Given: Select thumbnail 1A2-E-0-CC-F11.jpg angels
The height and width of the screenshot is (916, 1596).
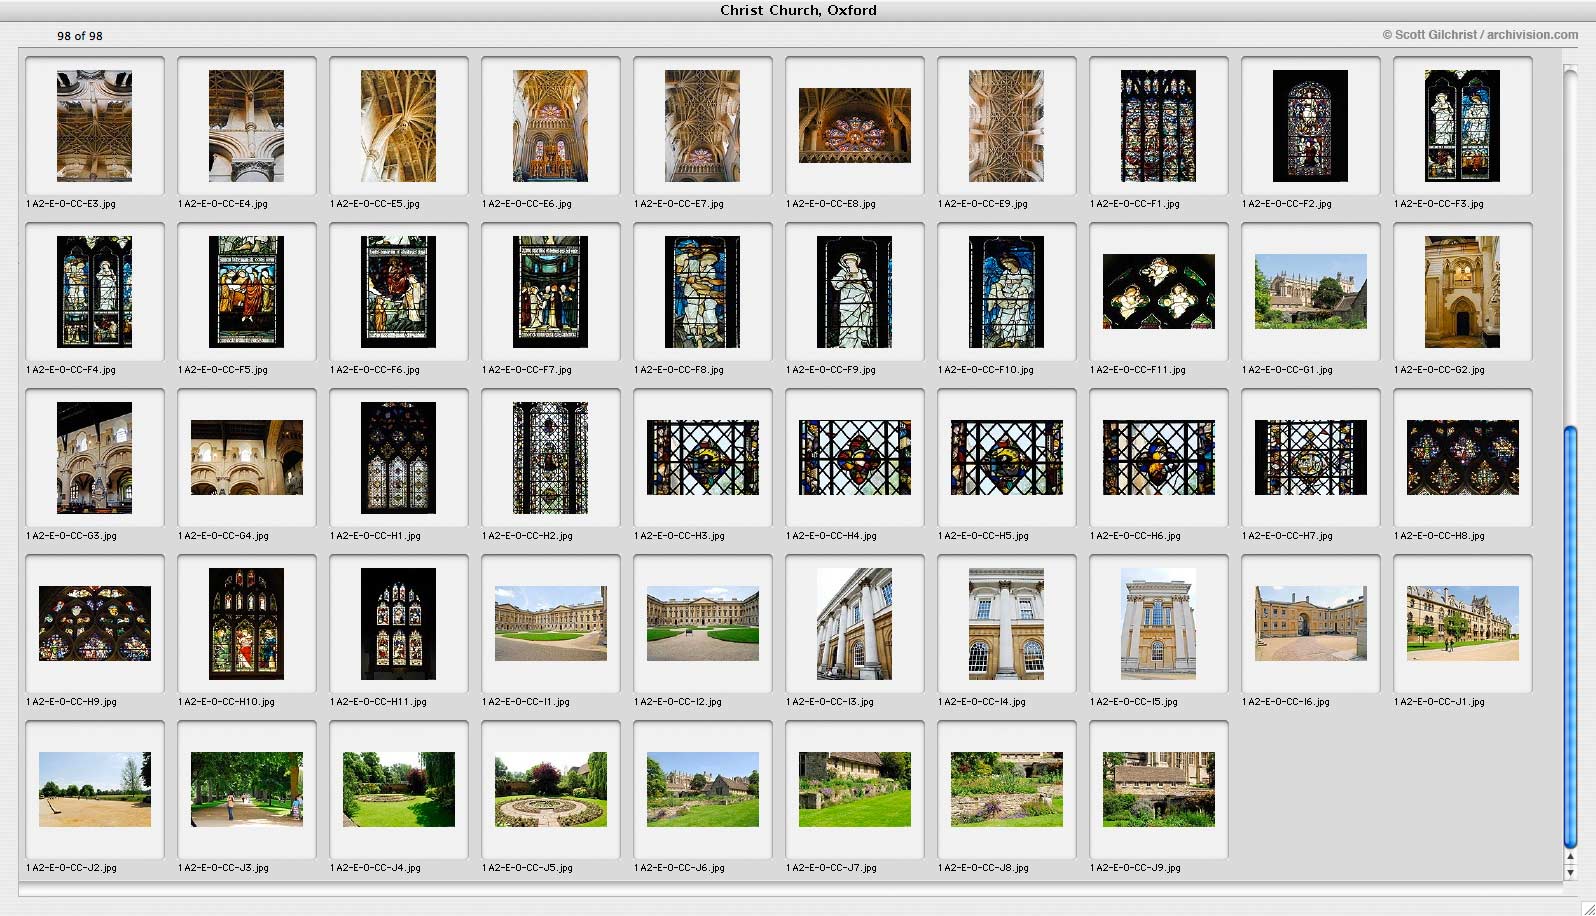Looking at the screenshot, I should (1159, 292).
